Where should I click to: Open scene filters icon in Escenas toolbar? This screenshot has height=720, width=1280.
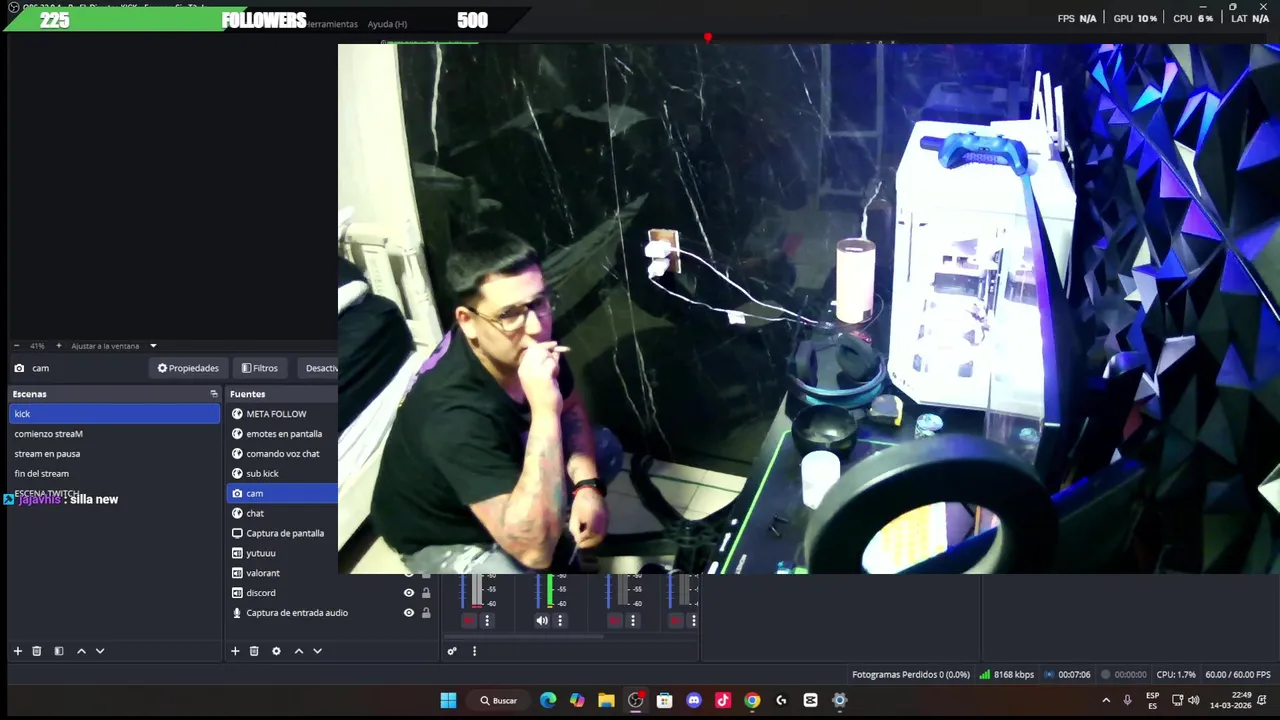[59, 651]
